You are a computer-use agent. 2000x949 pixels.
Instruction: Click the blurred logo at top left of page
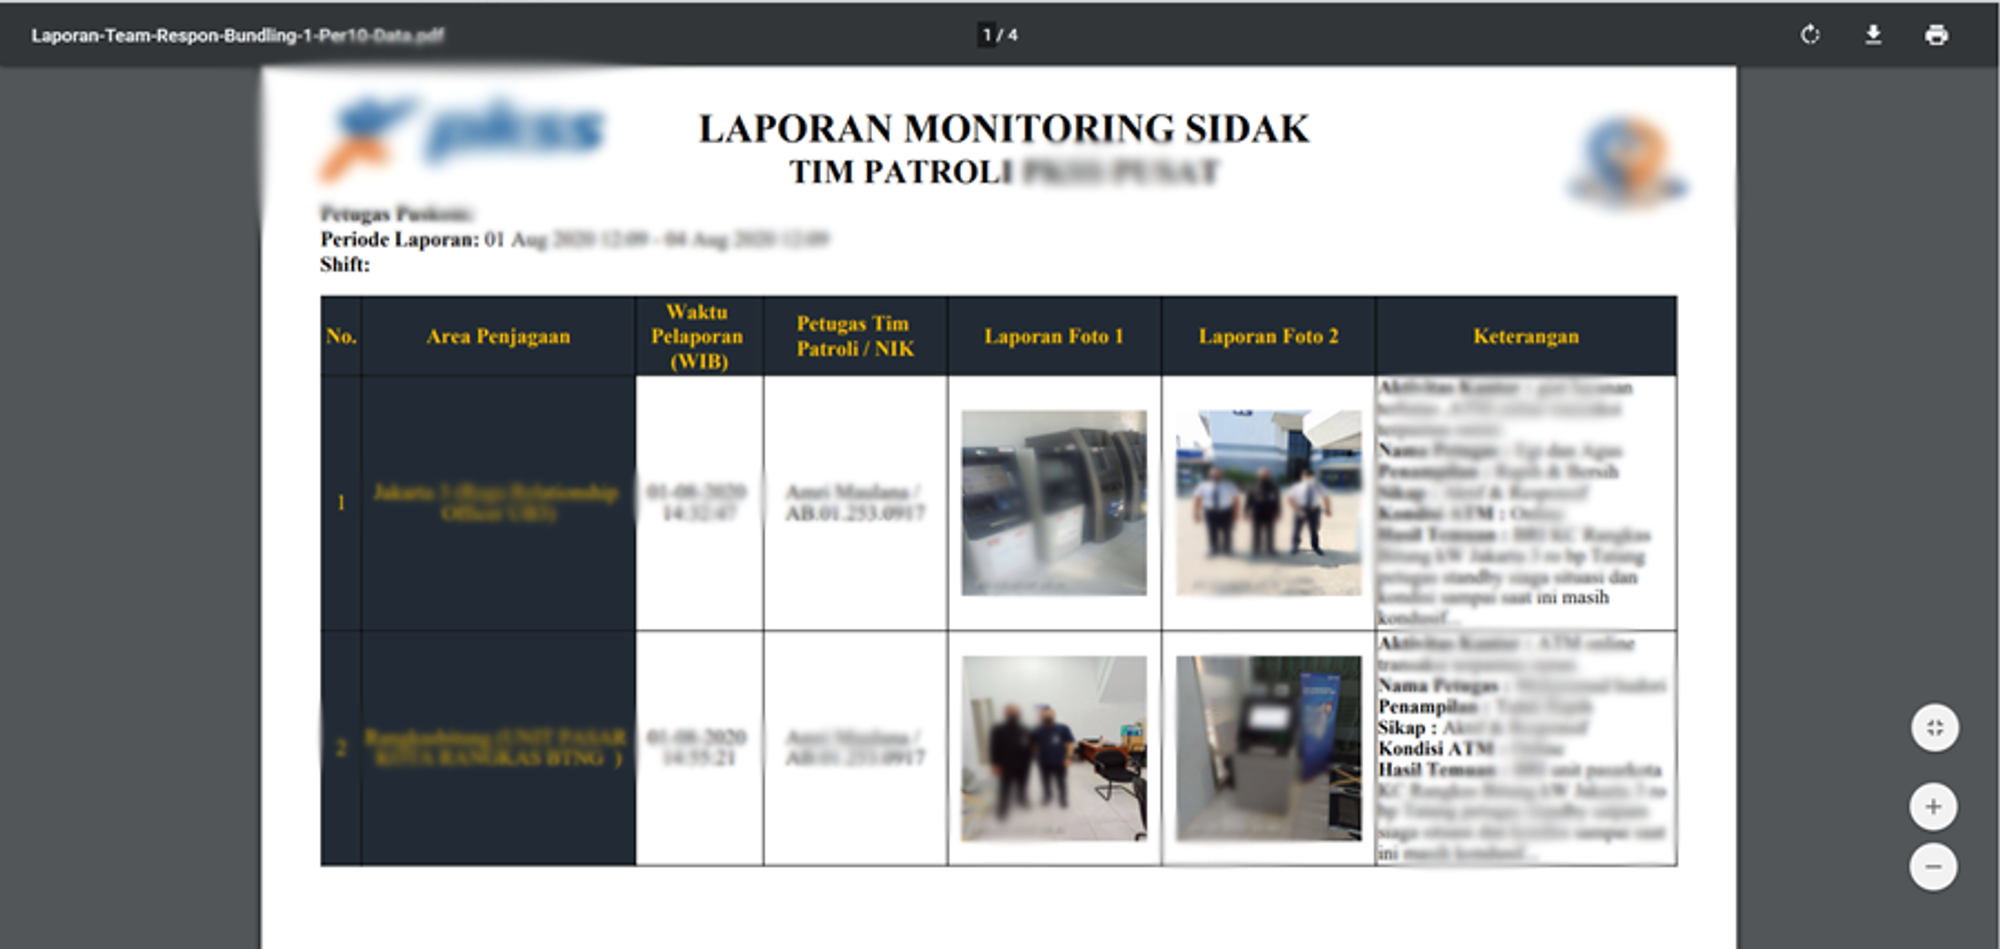tap(463, 137)
